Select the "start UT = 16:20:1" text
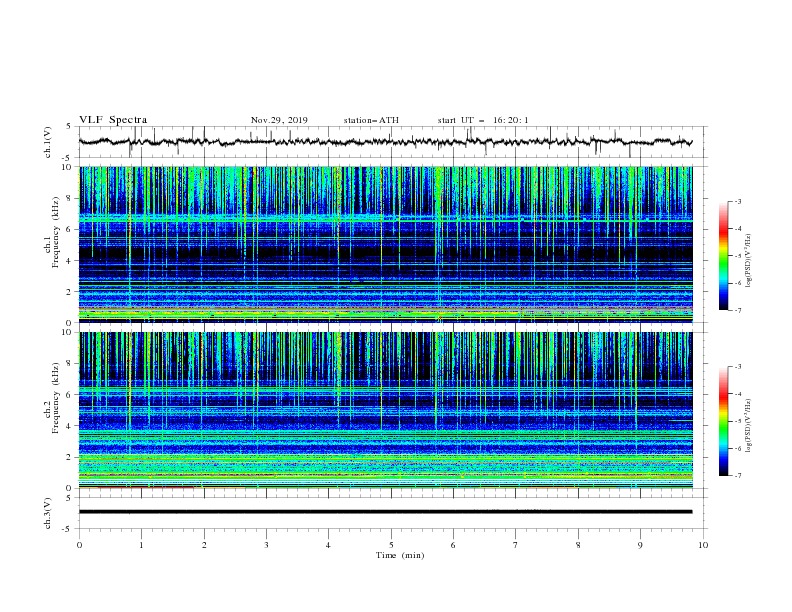The width and height of the screenshot is (792, 612). [x=483, y=120]
